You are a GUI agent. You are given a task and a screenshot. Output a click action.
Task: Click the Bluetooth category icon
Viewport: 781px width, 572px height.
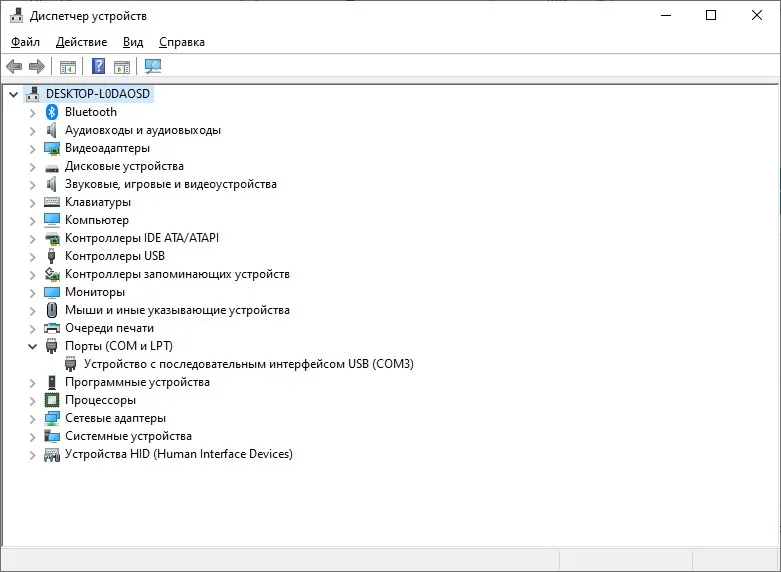click(52, 112)
